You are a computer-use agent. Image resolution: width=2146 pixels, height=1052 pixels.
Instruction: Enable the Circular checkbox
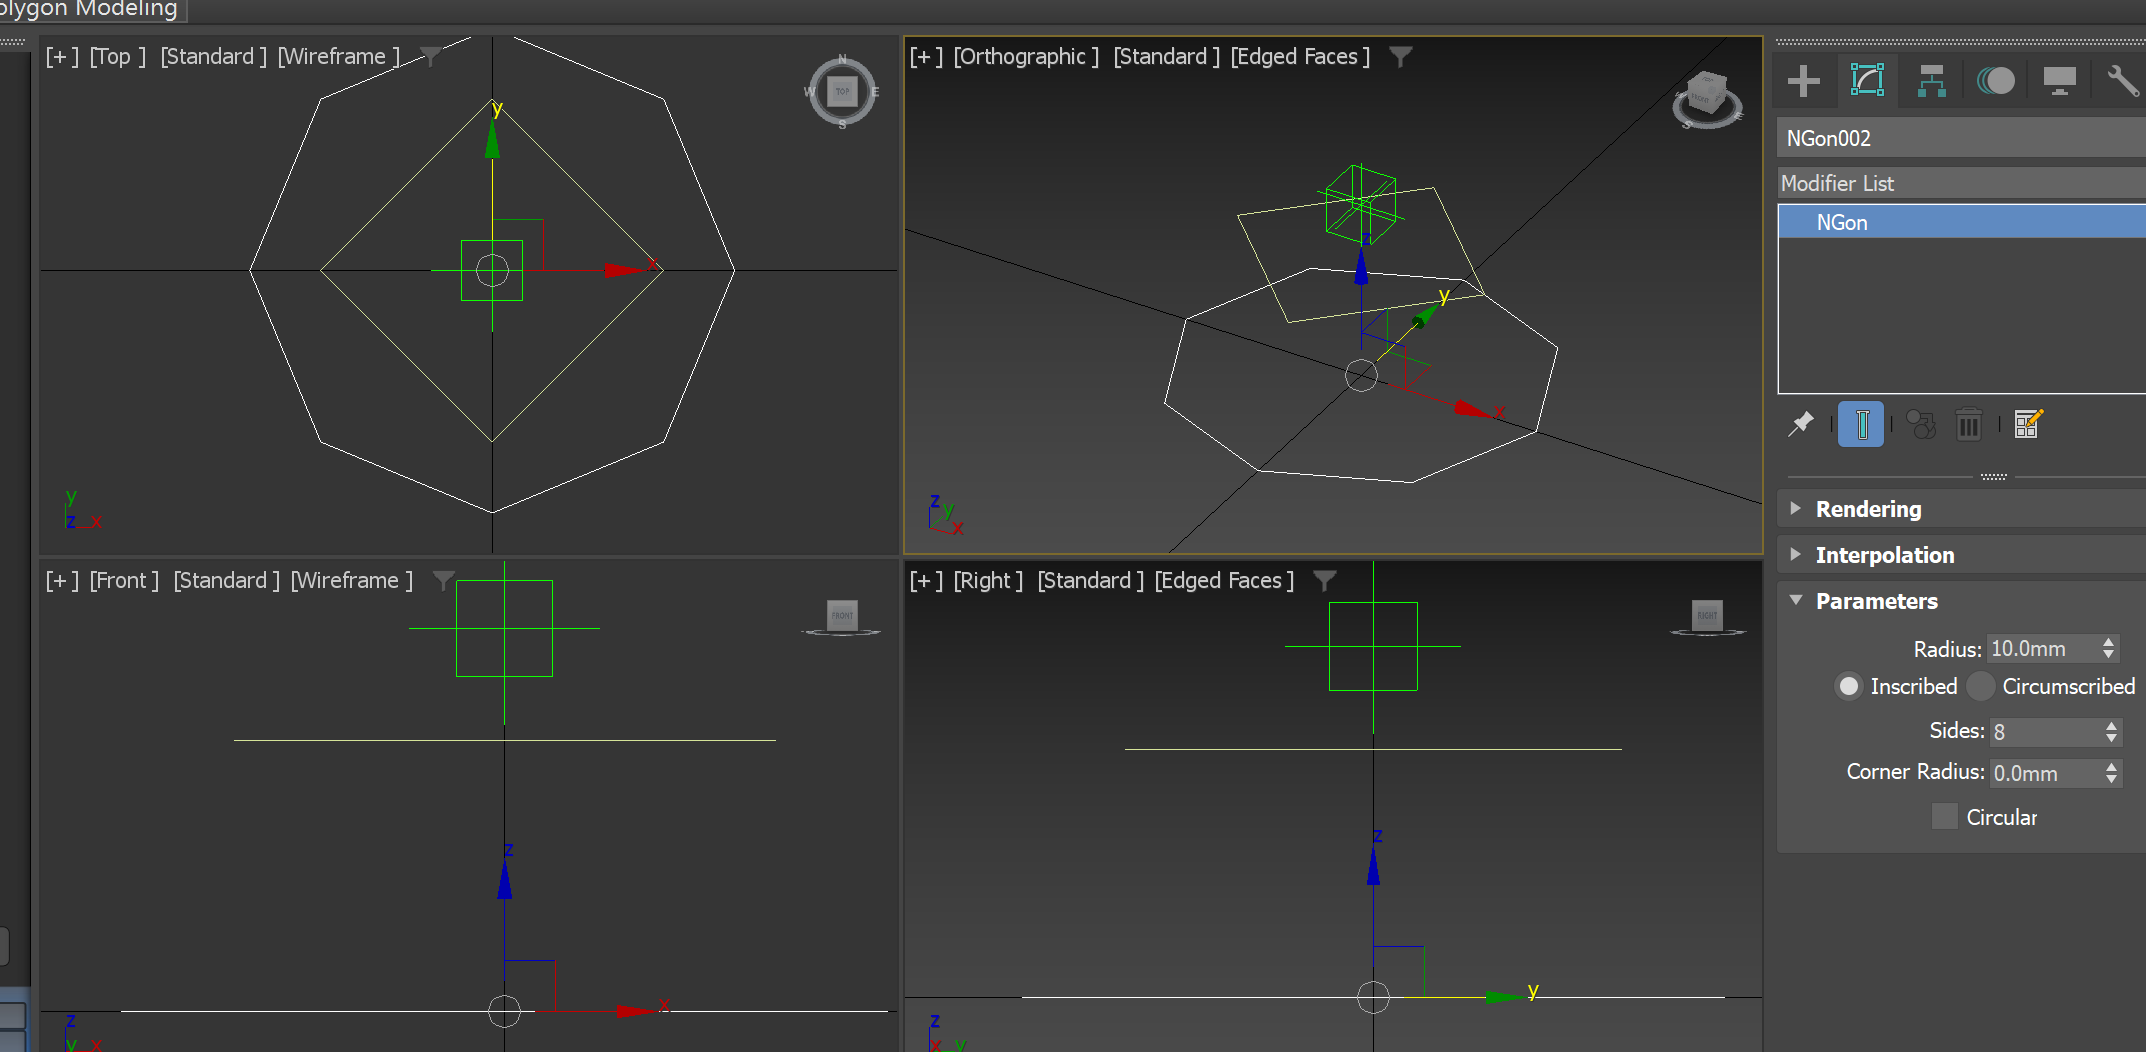(x=1944, y=817)
